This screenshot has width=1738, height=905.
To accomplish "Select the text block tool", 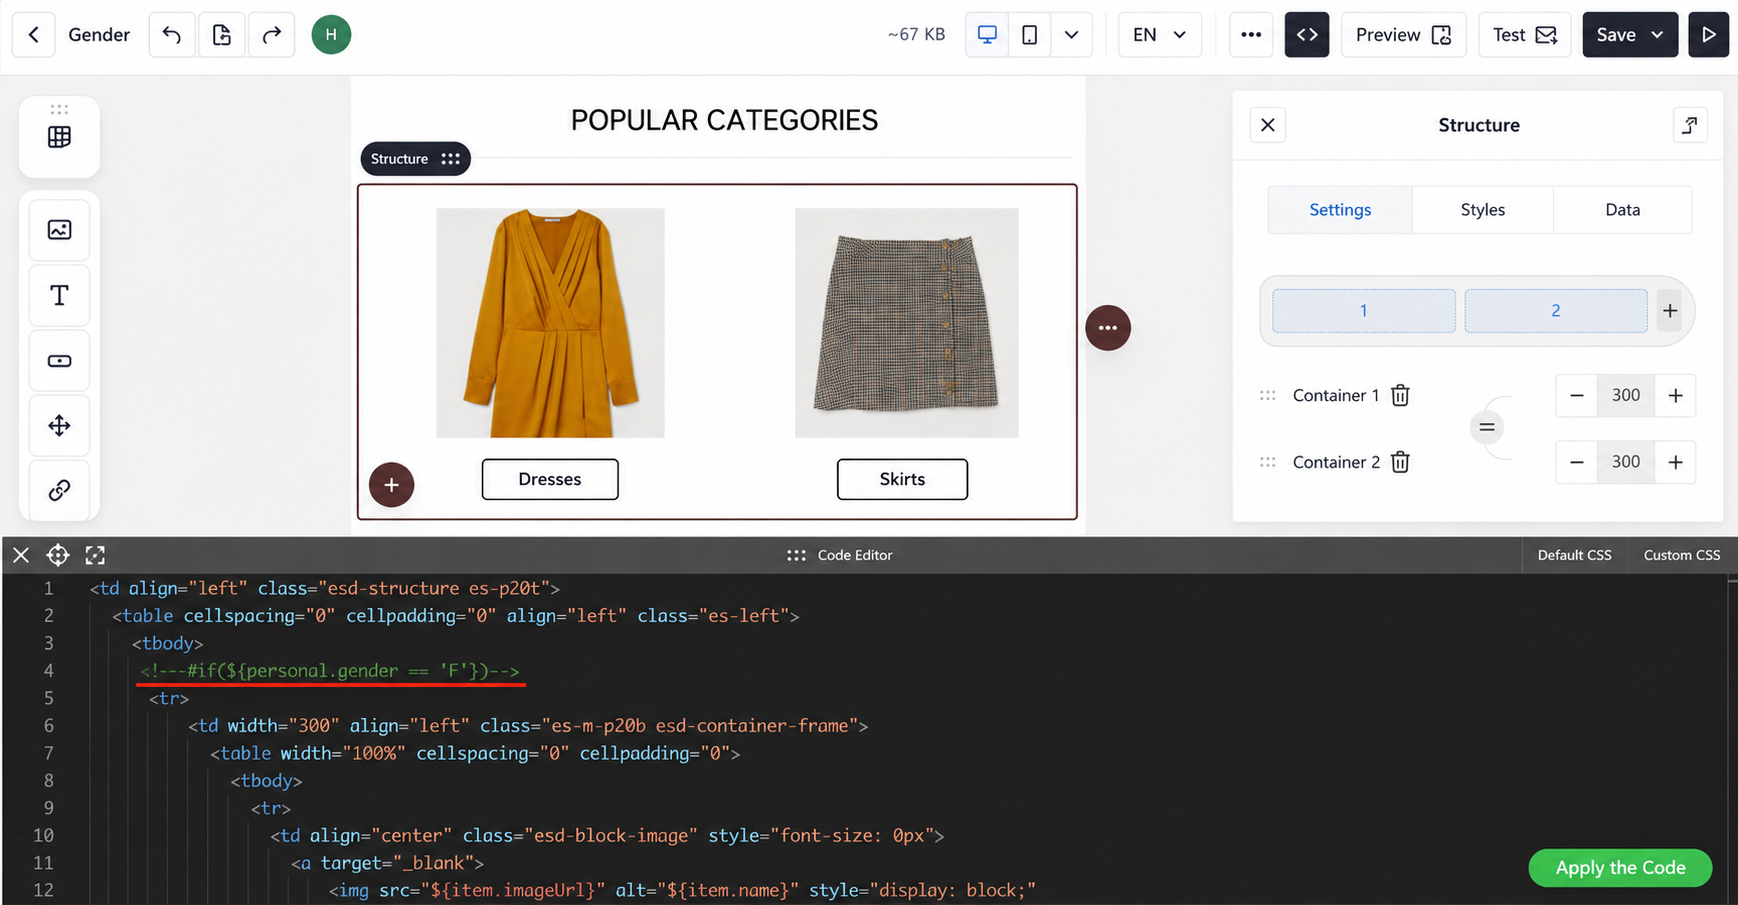I will [x=60, y=296].
